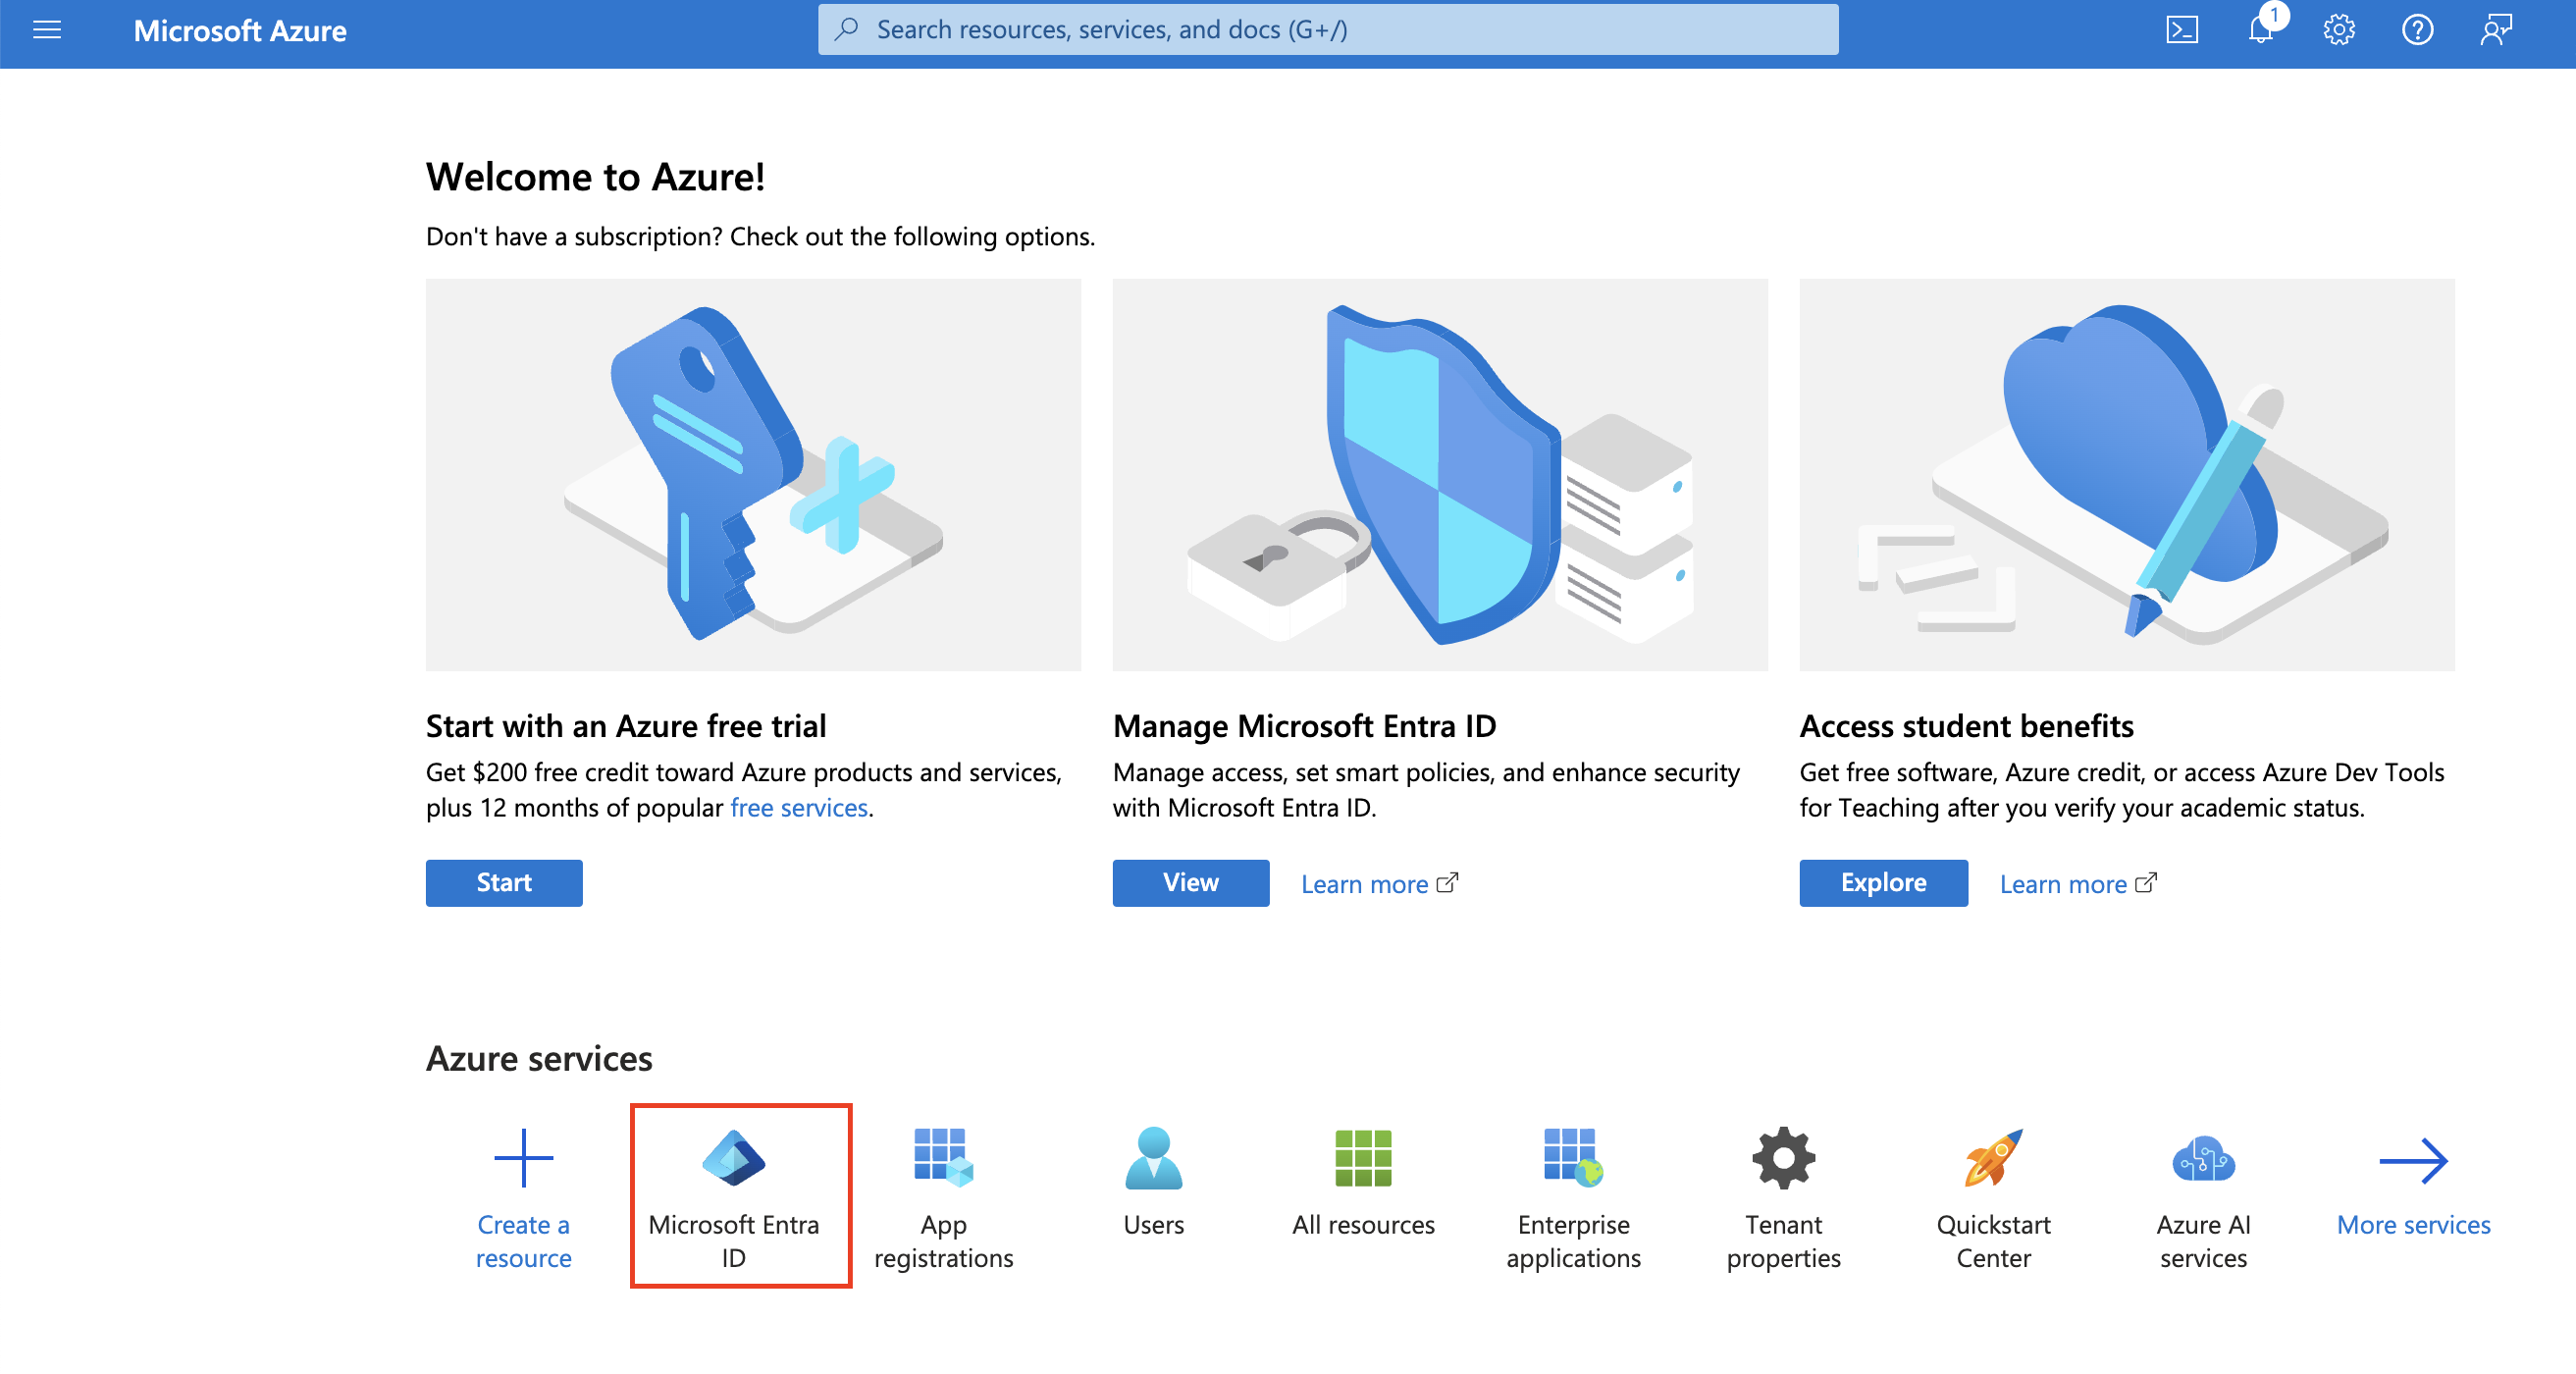Open Learn more beside Explore button

[x=2078, y=884]
